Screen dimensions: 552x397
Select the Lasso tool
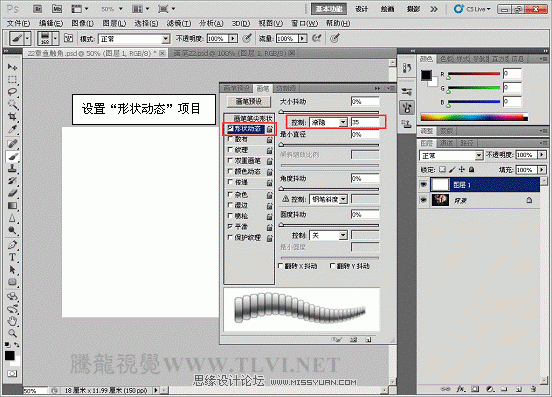[12, 92]
